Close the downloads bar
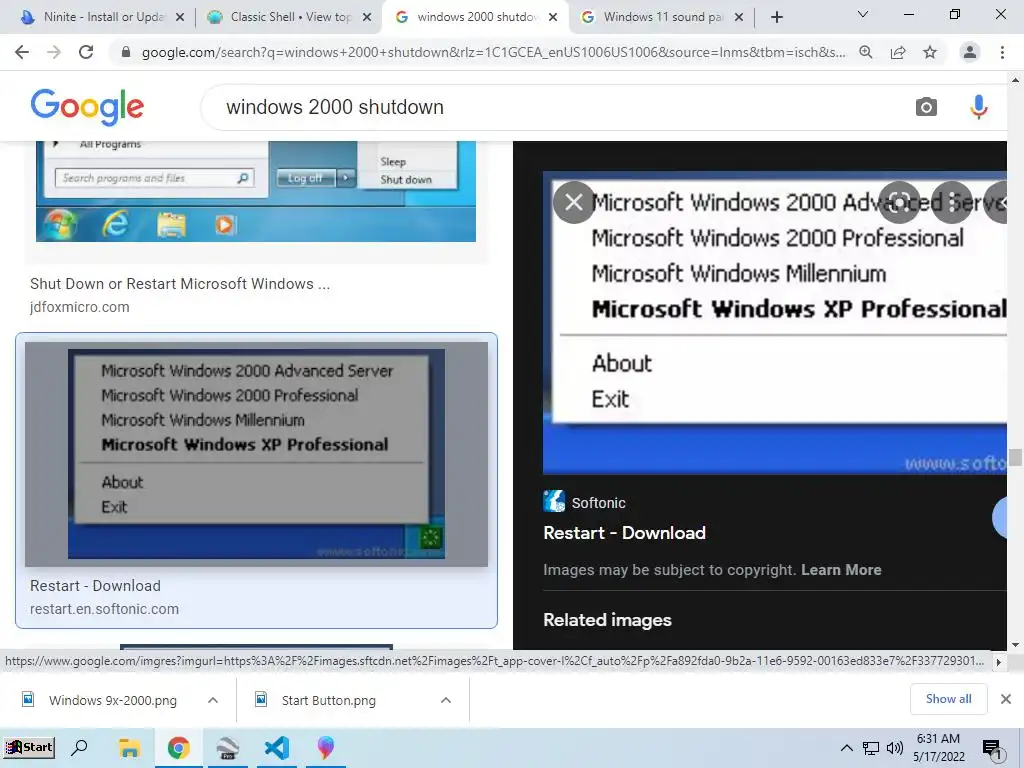Image resolution: width=1024 pixels, height=768 pixels. (1006, 699)
